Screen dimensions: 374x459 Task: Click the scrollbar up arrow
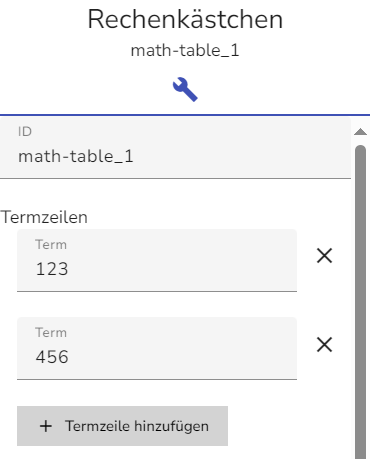360,132
